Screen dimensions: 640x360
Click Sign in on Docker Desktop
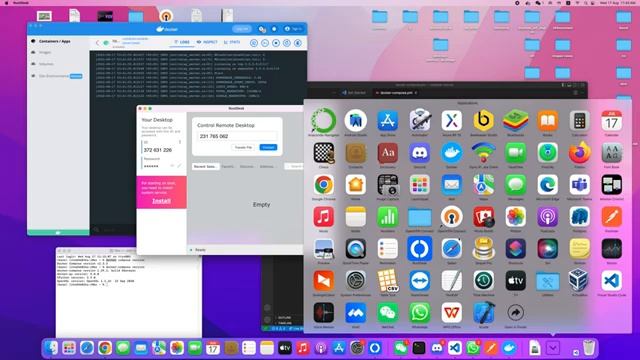pos(293,29)
